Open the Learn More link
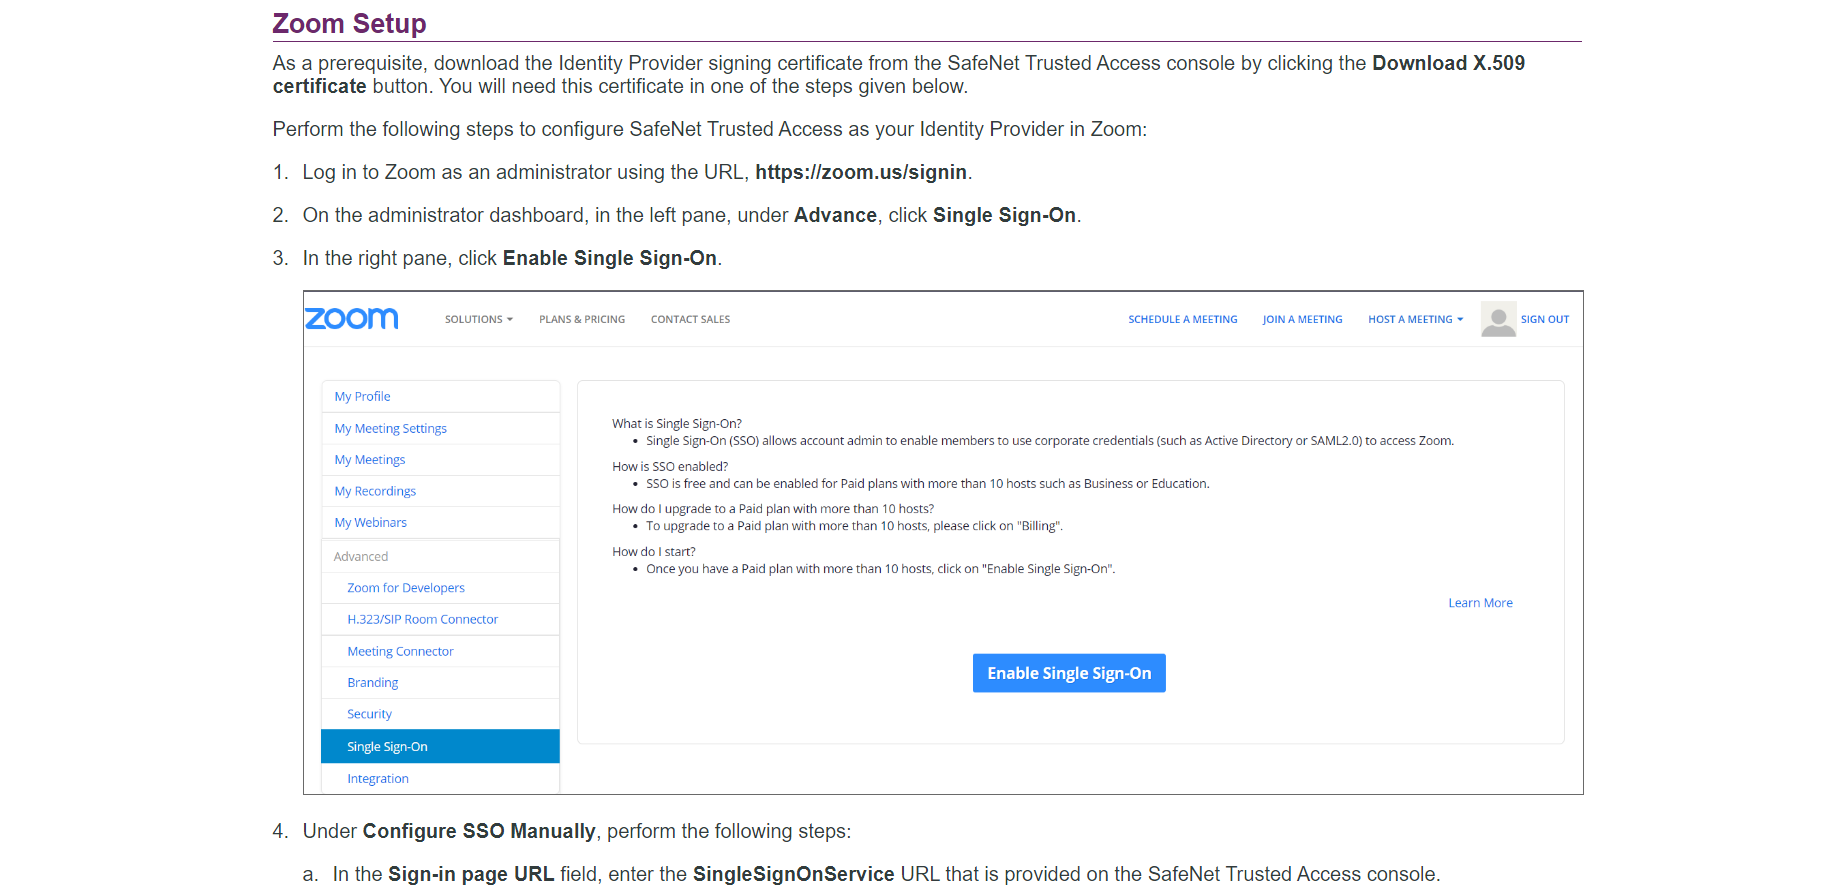 (1480, 603)
